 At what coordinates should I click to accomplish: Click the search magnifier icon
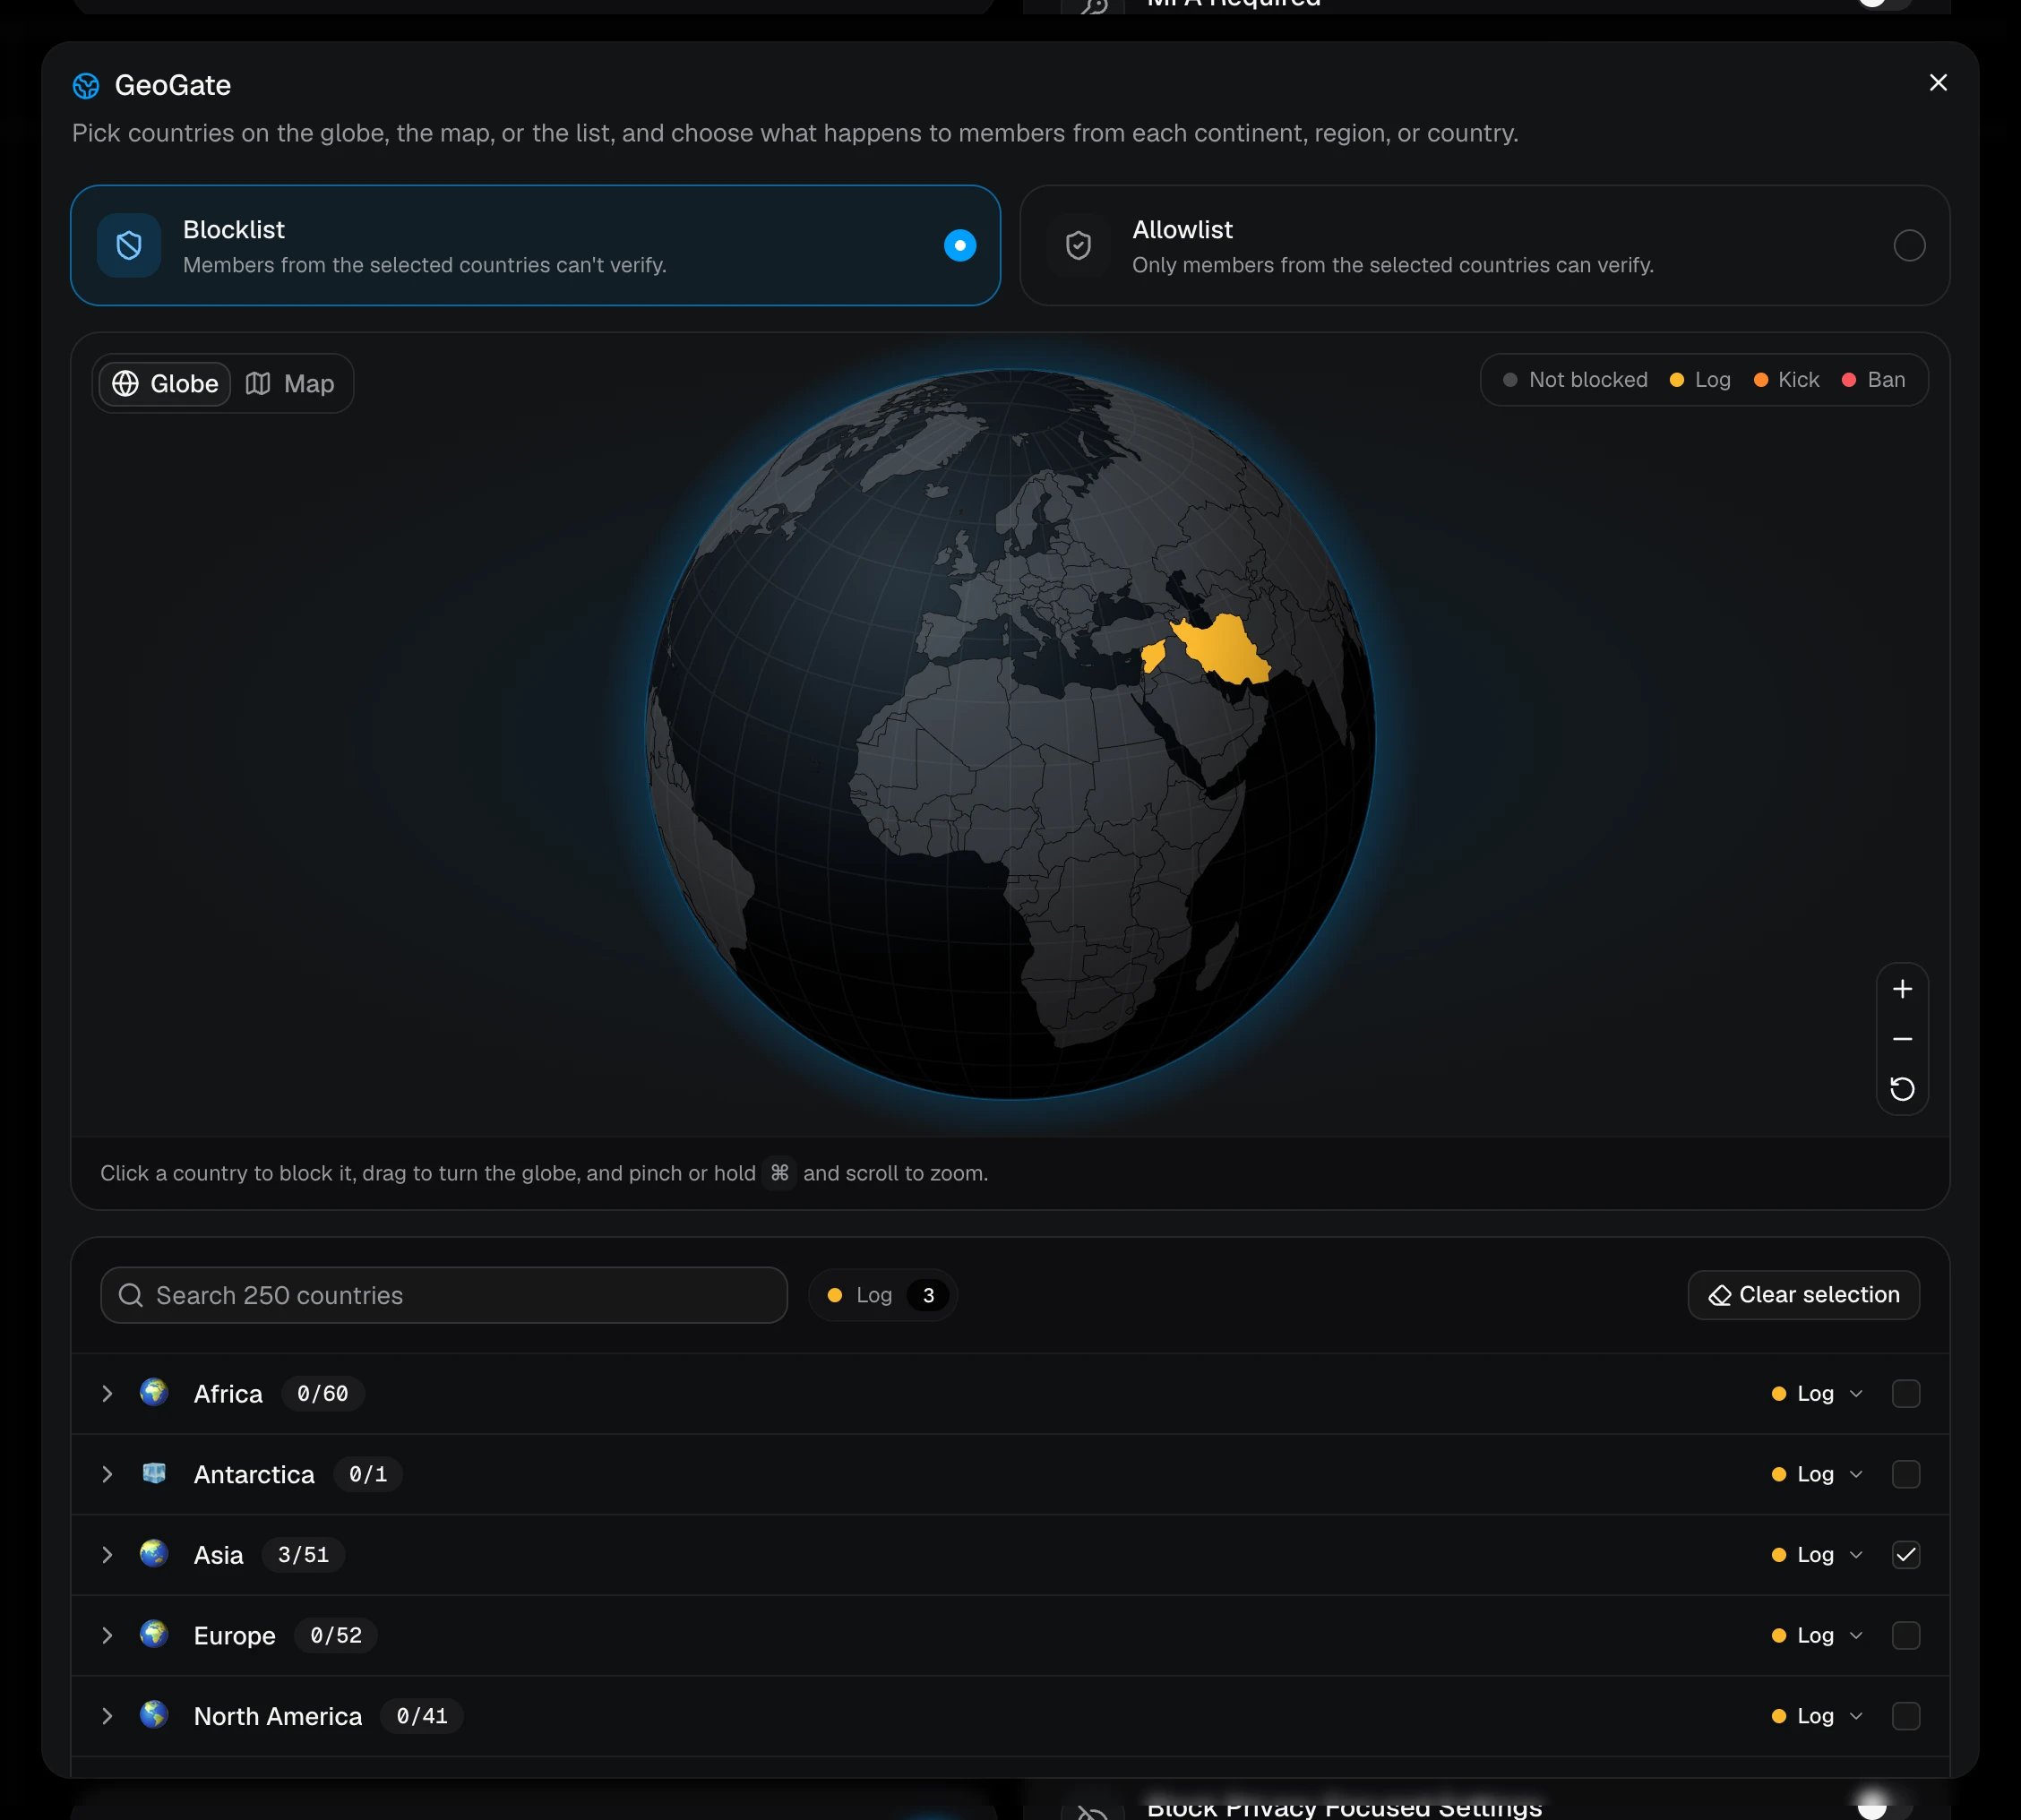tap(131, 1295)
